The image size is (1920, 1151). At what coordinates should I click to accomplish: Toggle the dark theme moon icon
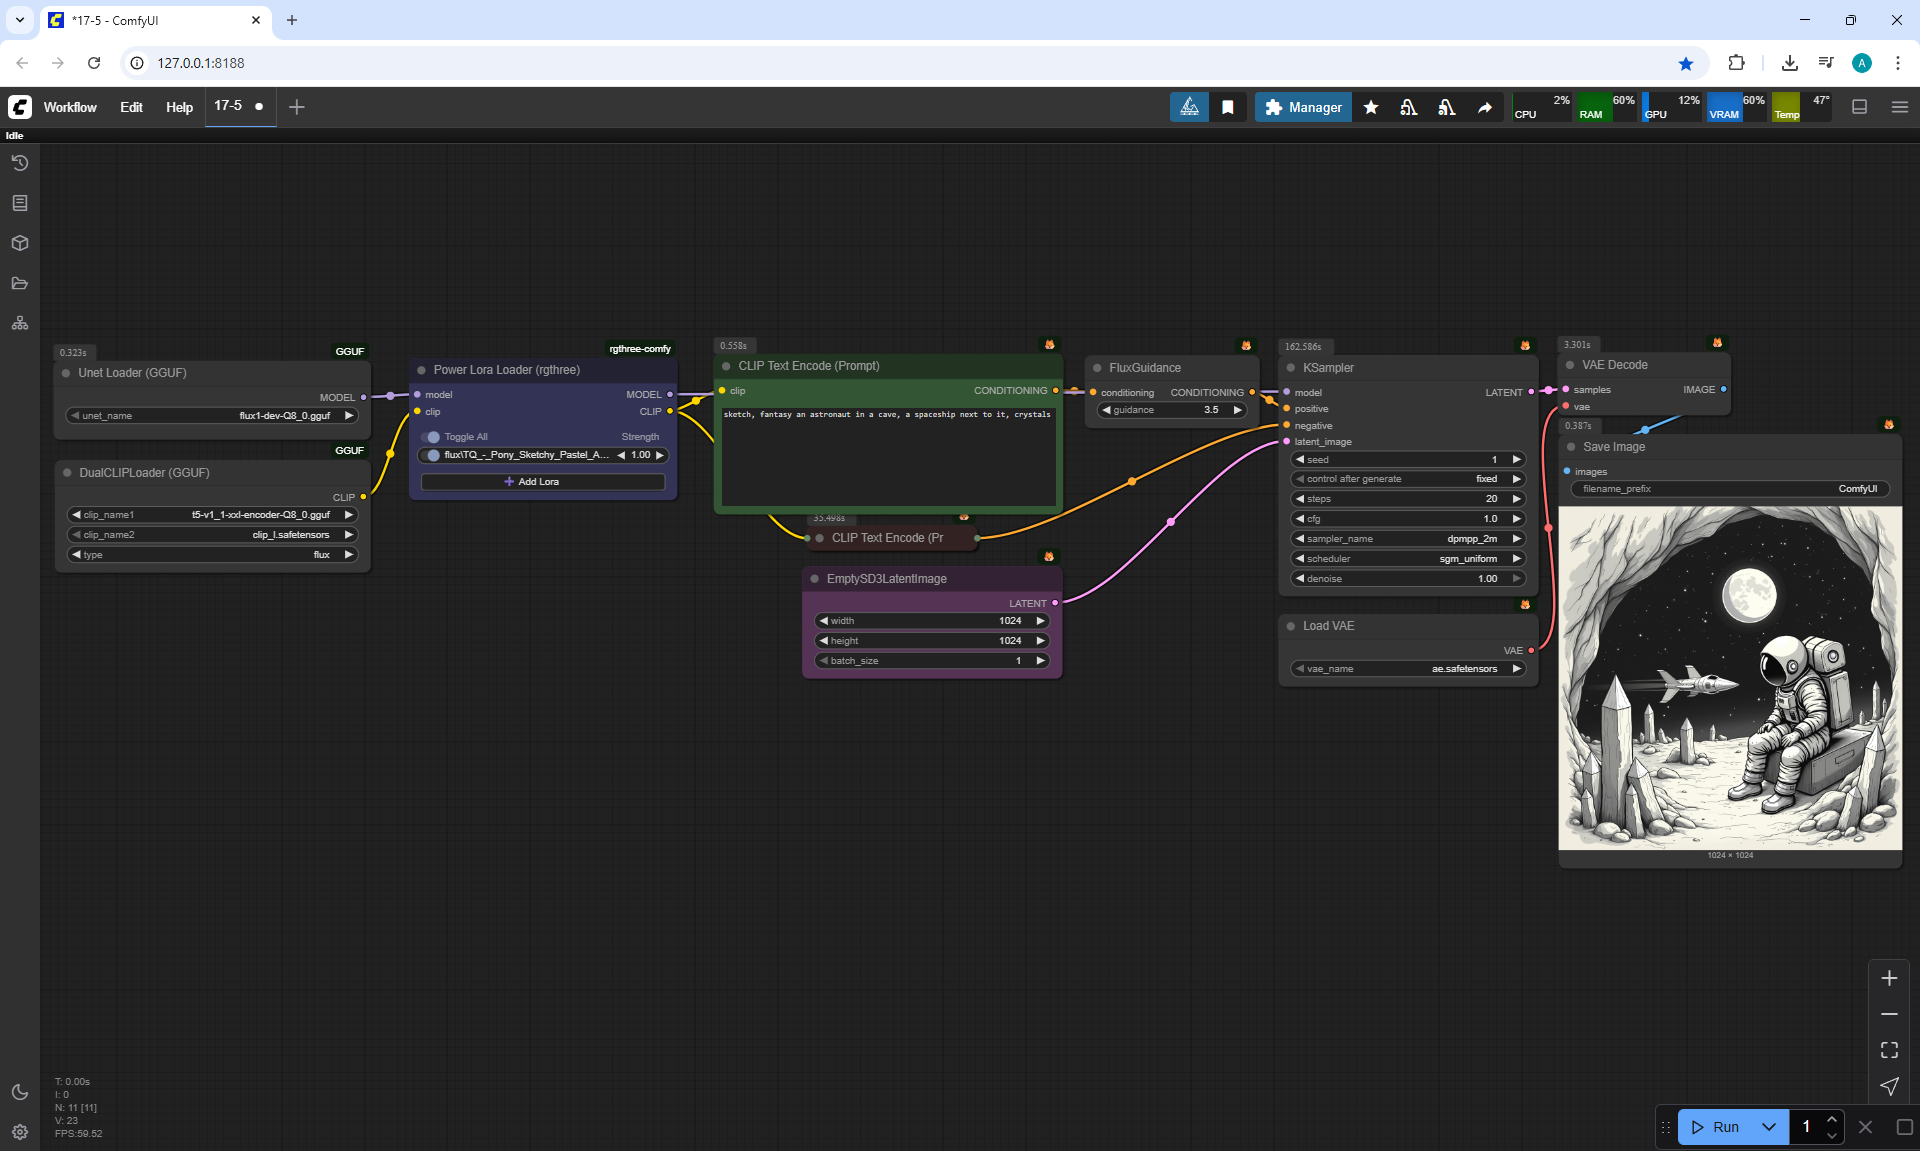coord(20,1092)
